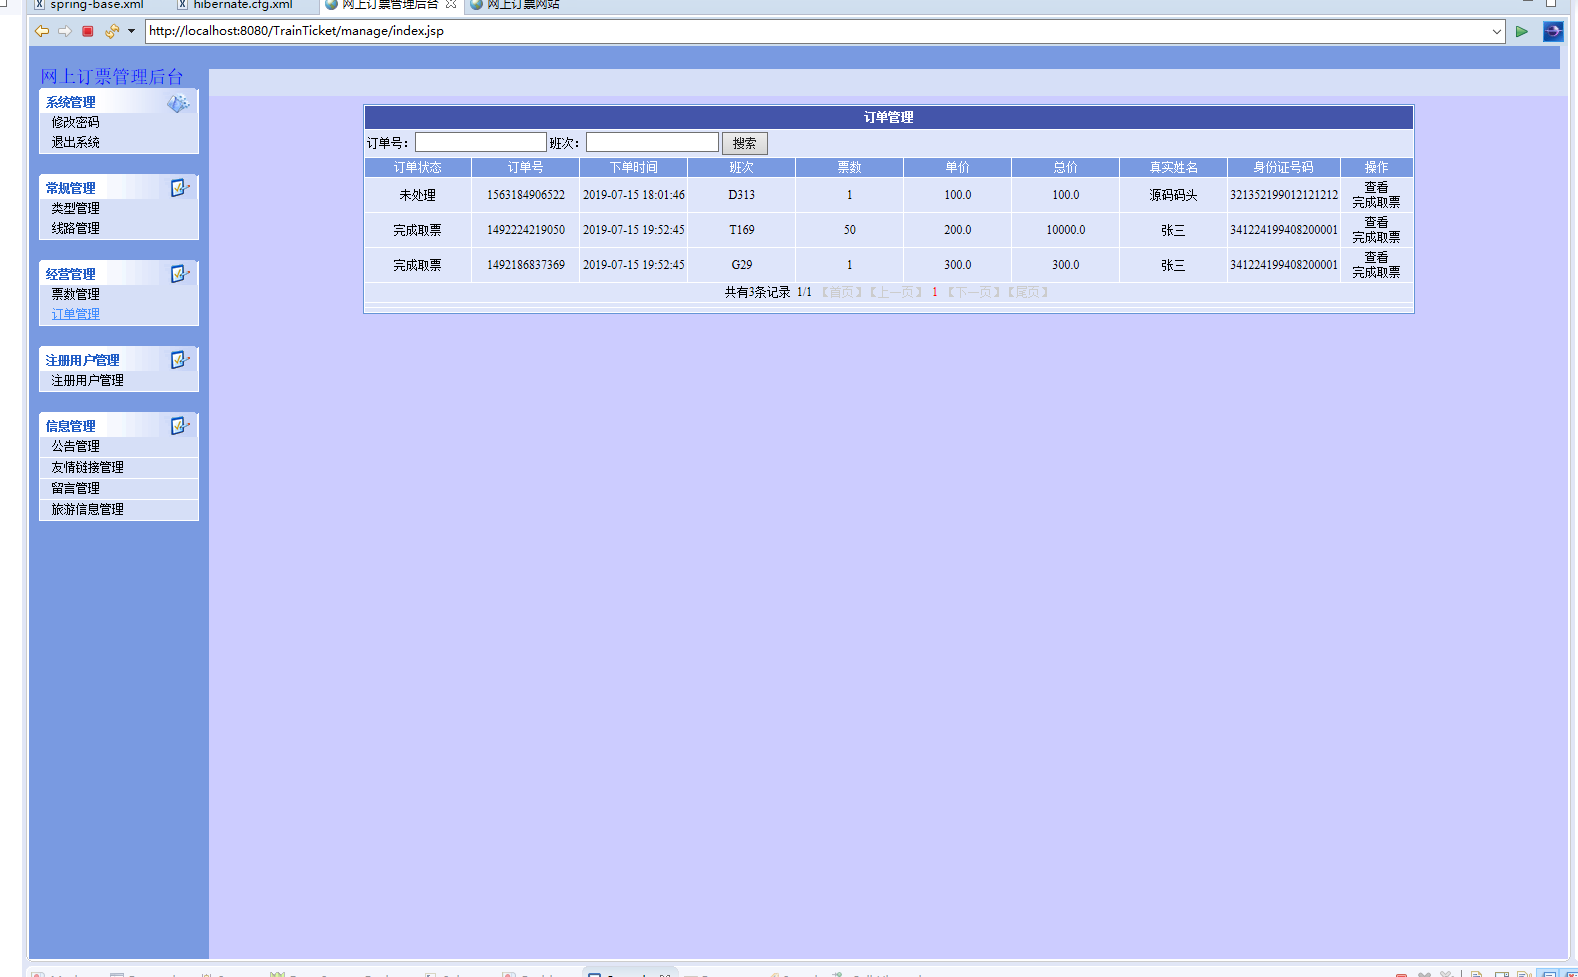Switch to the hibernate.cfg.xml editor tab
This screenshot has height=977, width=1578.
pyautogui.click(x=235, y=5)
